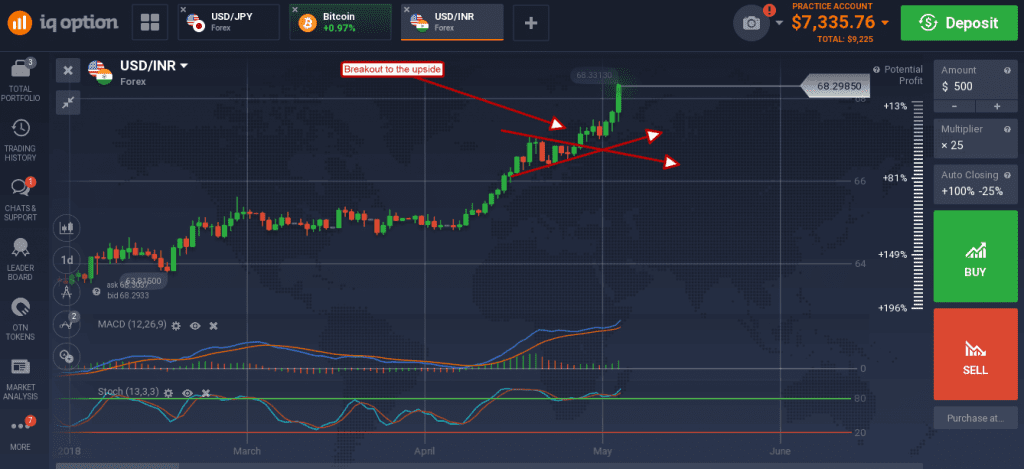The height and width of the screenshot is (469, 1024).
Task: Click the camera profile icon
Action: [x=752, y=23]
